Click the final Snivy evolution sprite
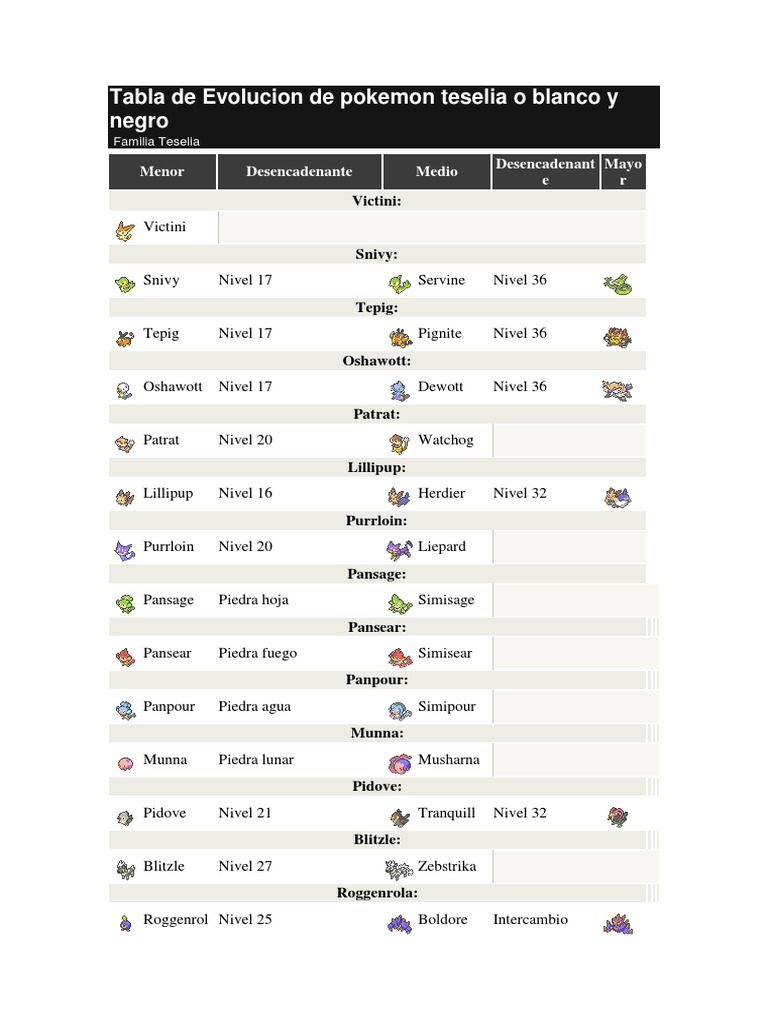 click(617, 283)
